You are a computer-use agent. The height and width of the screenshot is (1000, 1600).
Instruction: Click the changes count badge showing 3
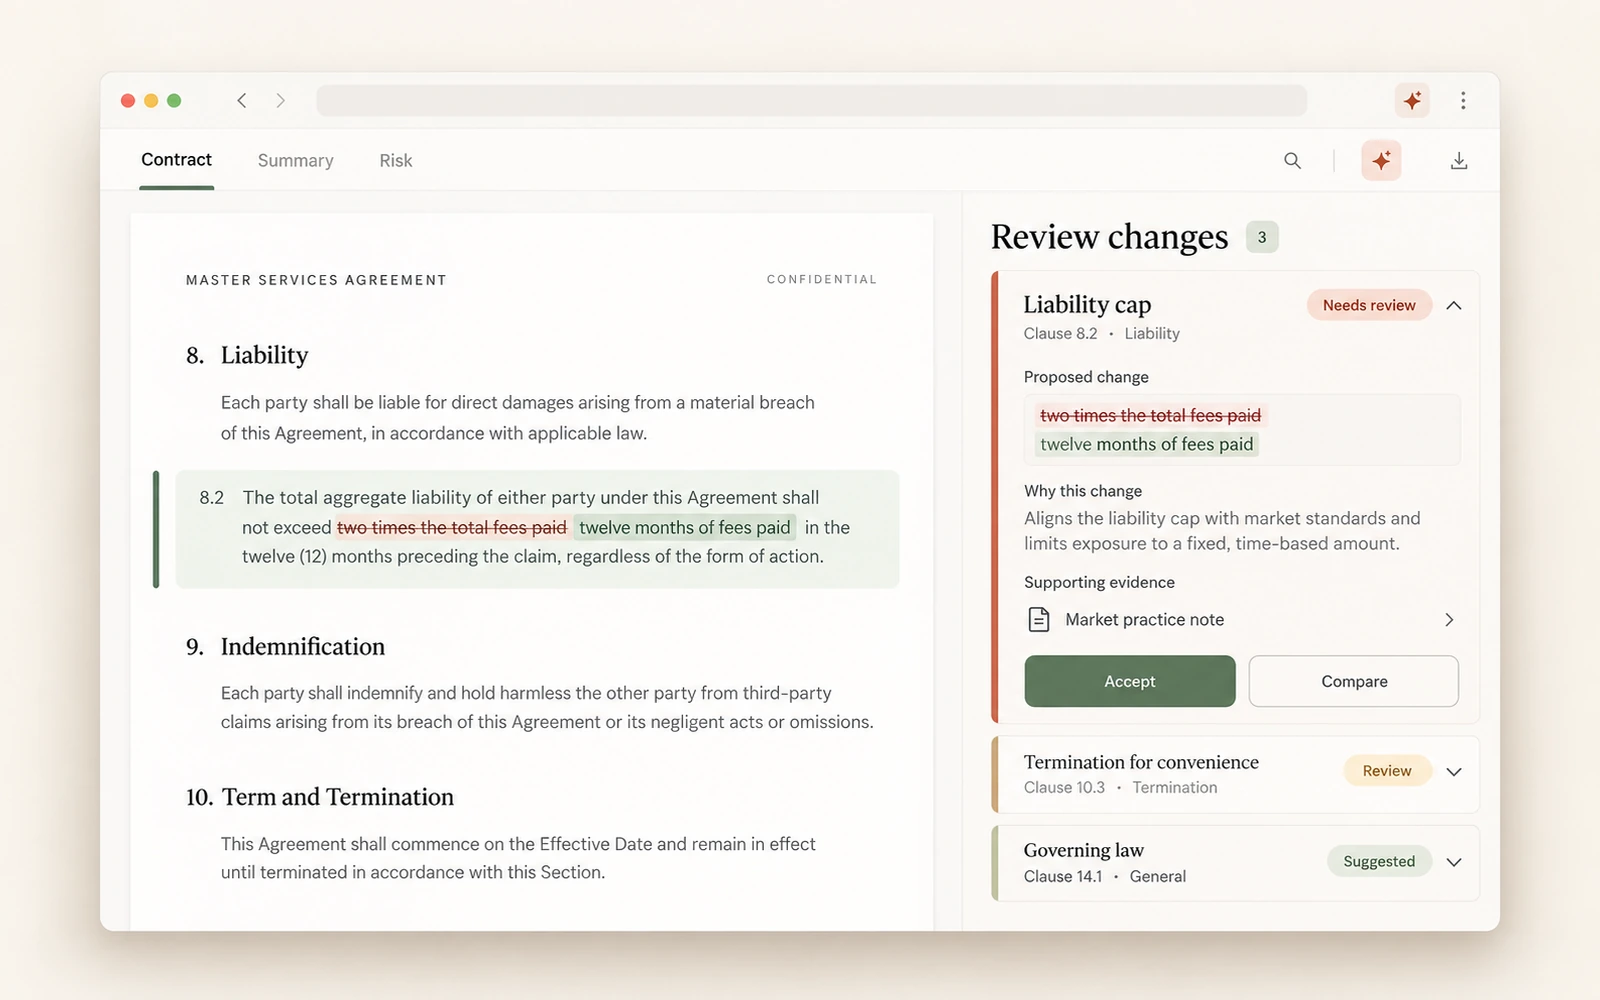point(1262,237)
